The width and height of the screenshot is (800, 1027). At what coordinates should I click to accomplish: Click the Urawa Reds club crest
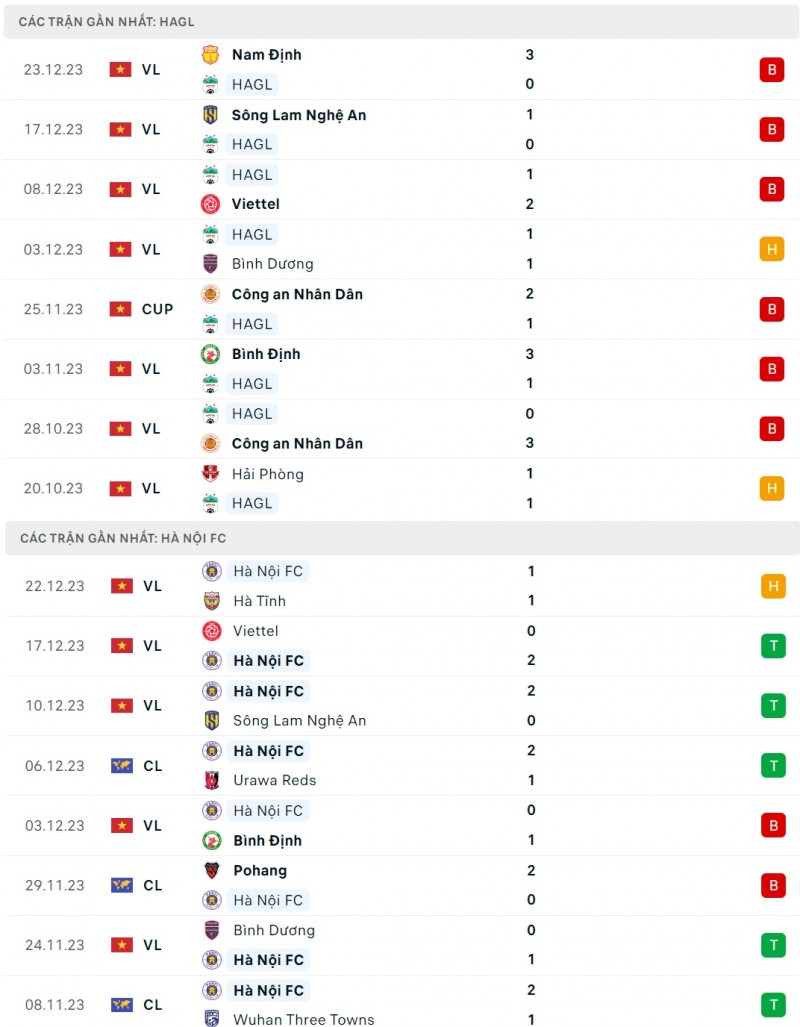coord(211,780)
